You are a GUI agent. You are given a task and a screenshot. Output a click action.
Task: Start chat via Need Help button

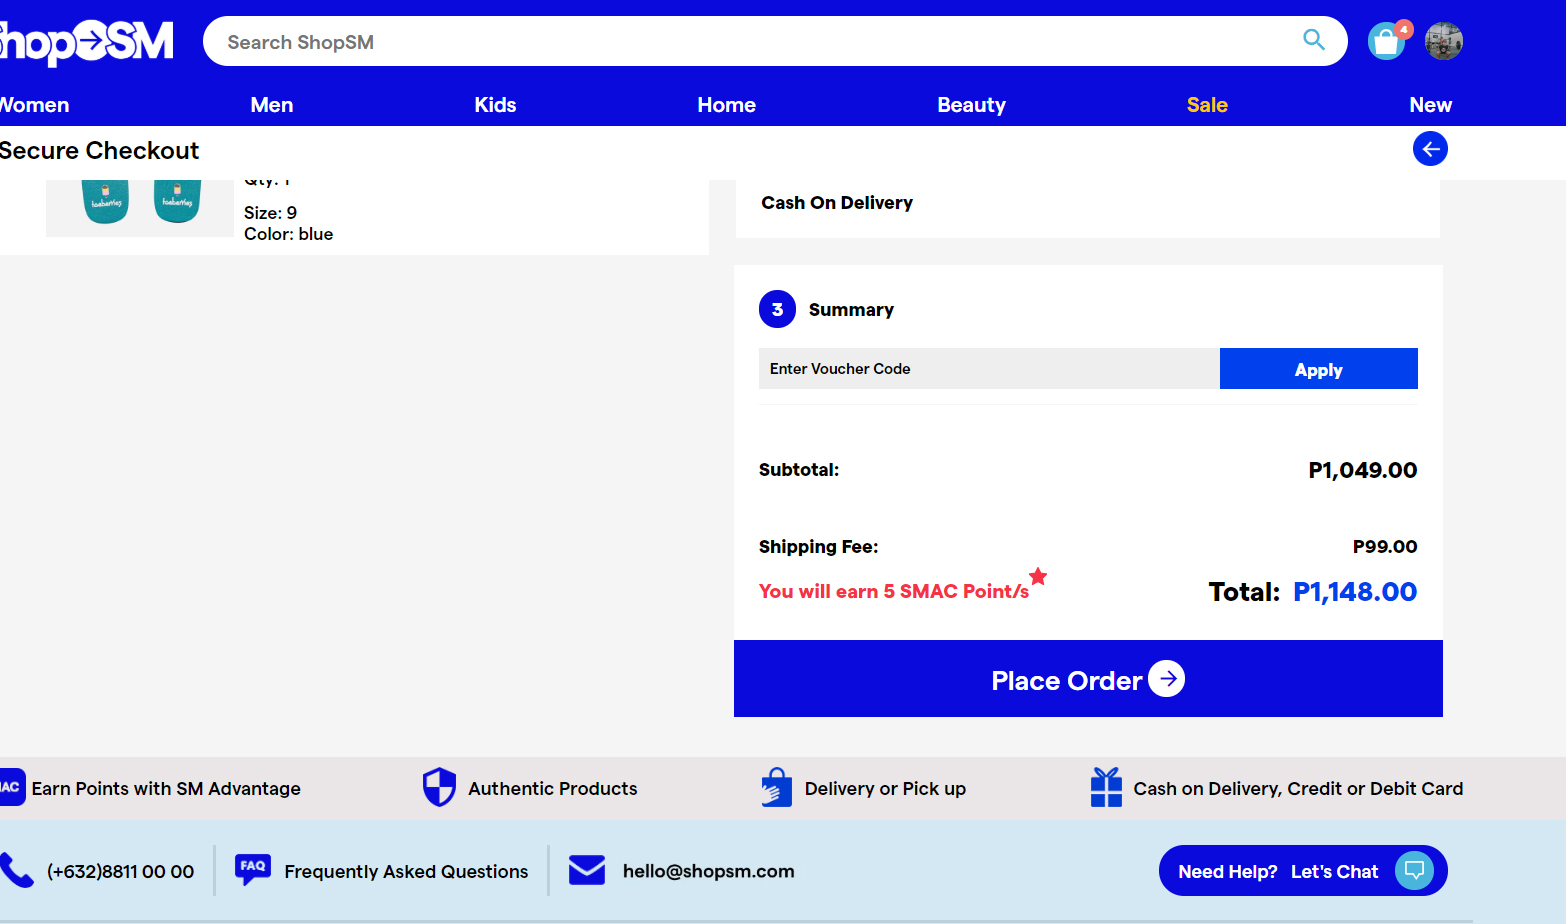click(1303, 871)
